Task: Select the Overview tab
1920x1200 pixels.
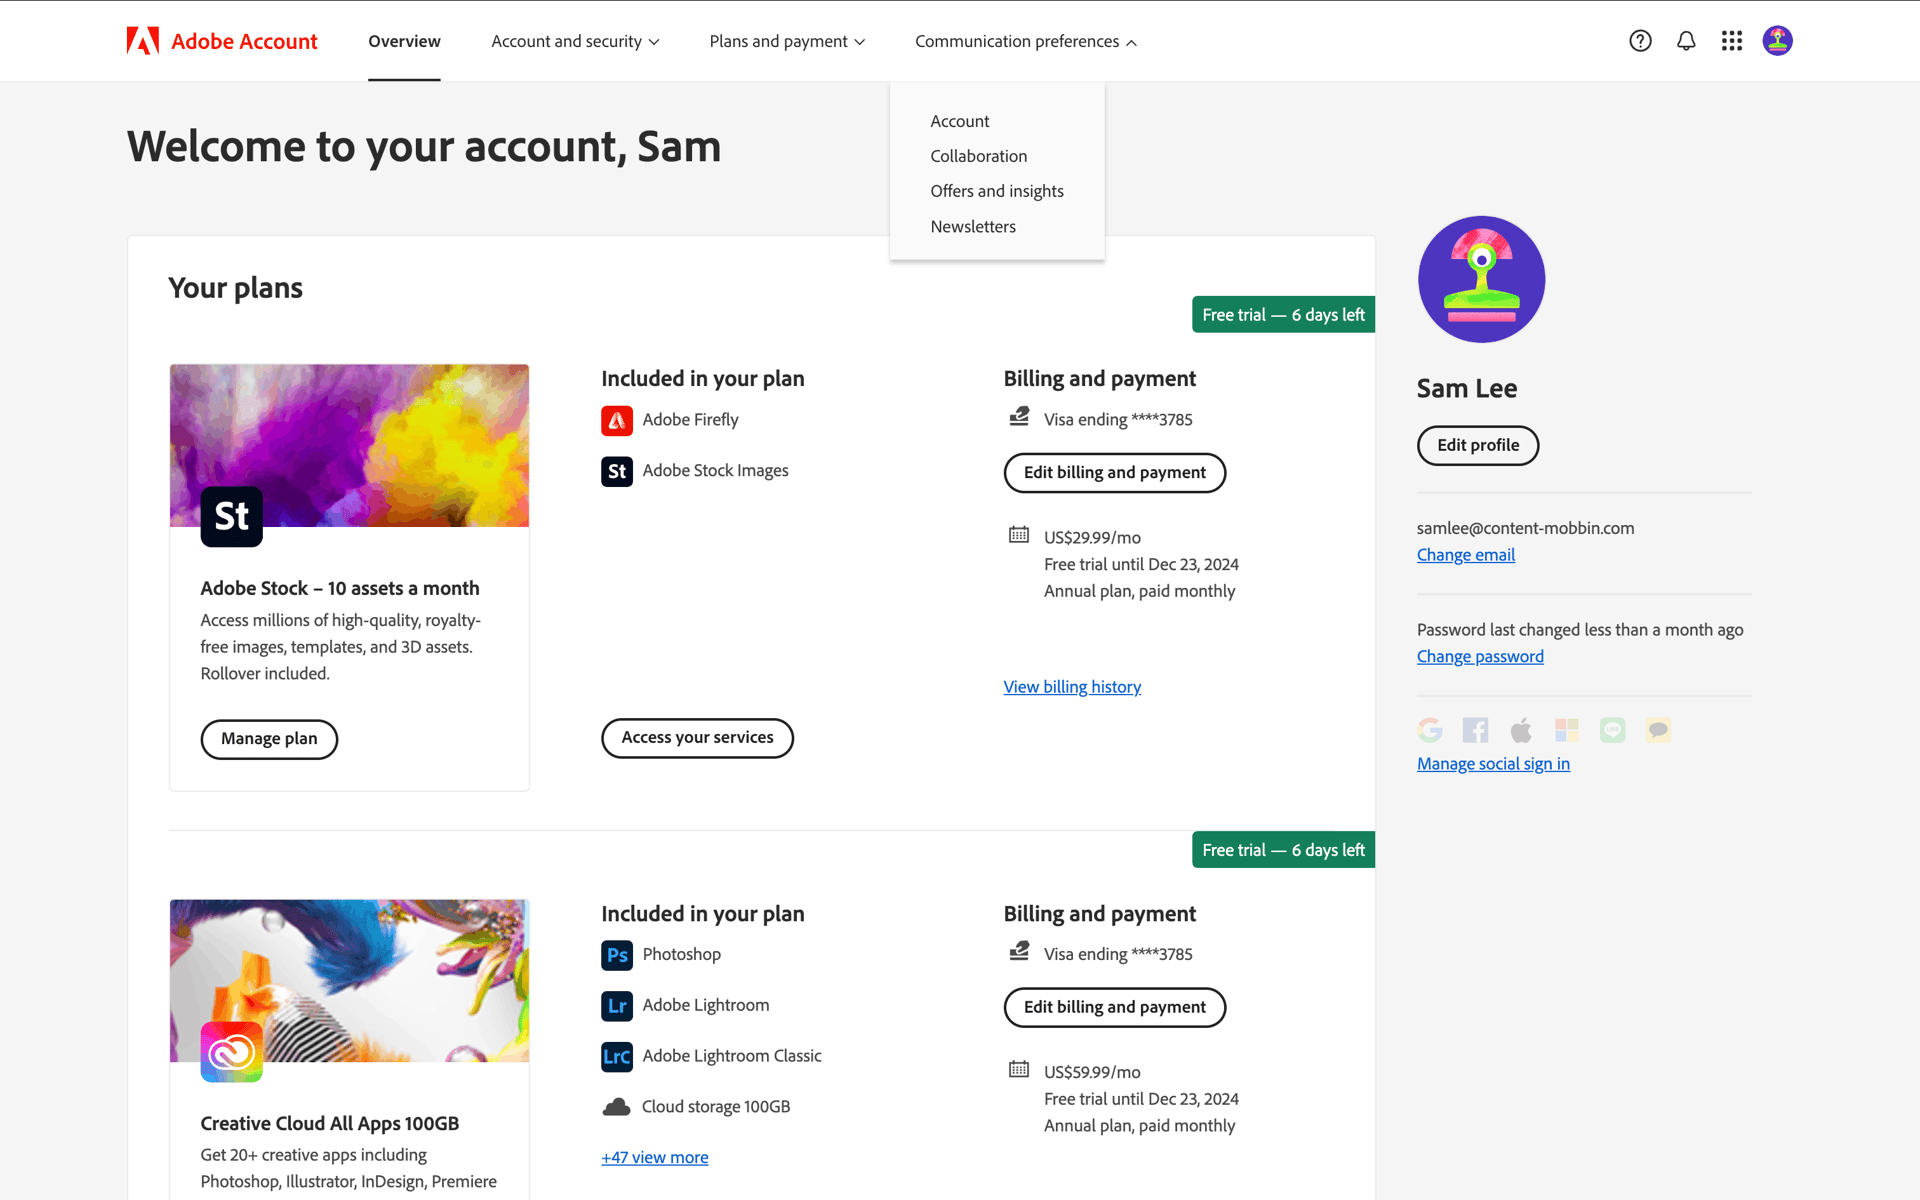Action: click(x=404, y=41)
